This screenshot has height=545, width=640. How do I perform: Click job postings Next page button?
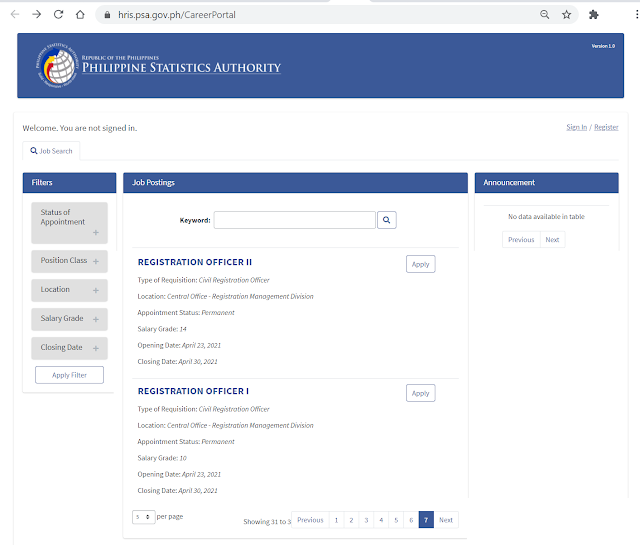pyautogui.click(x=446, y=520)
